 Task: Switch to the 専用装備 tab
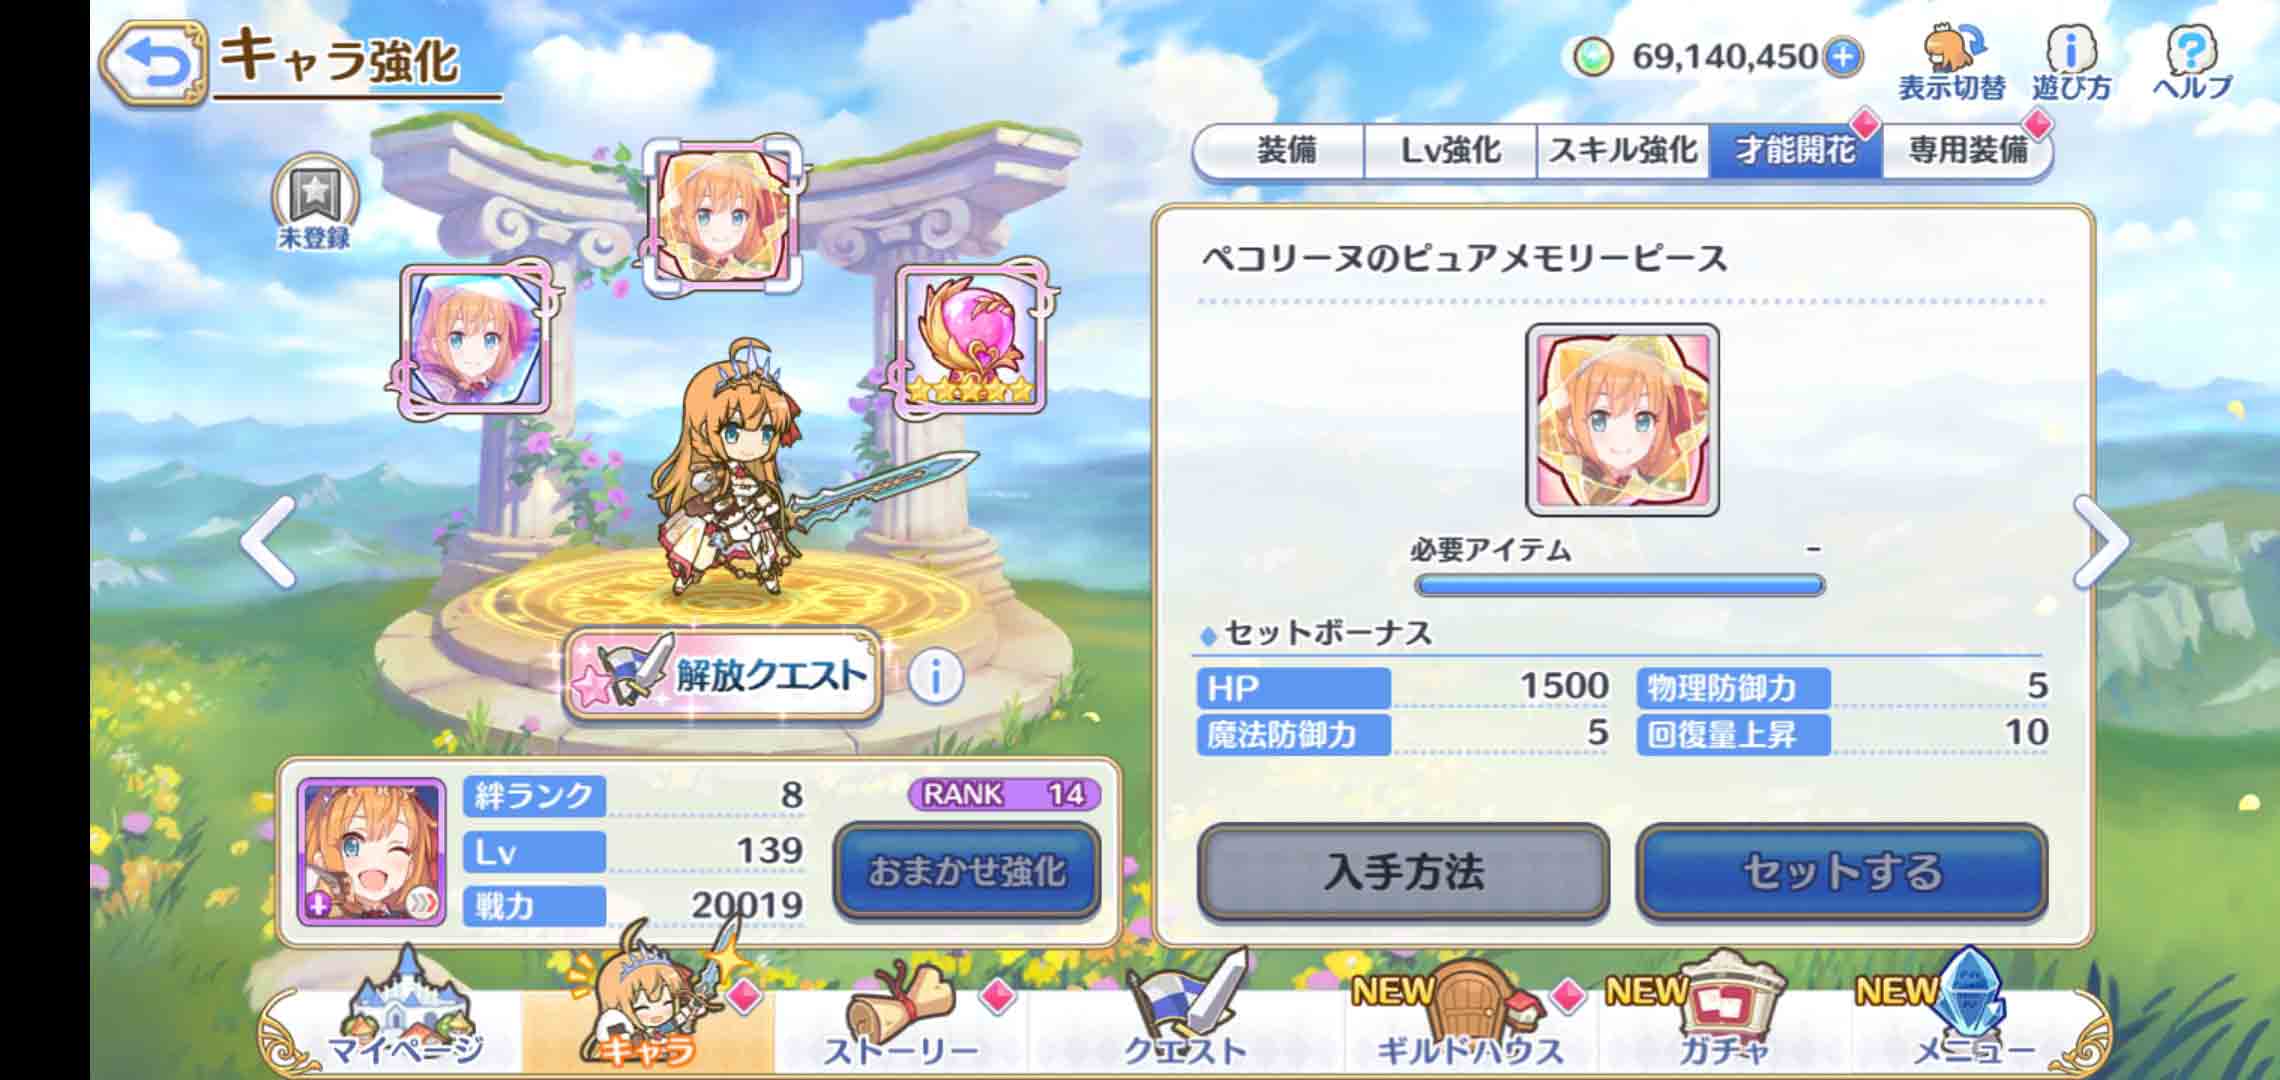[x=1966, y=151]
